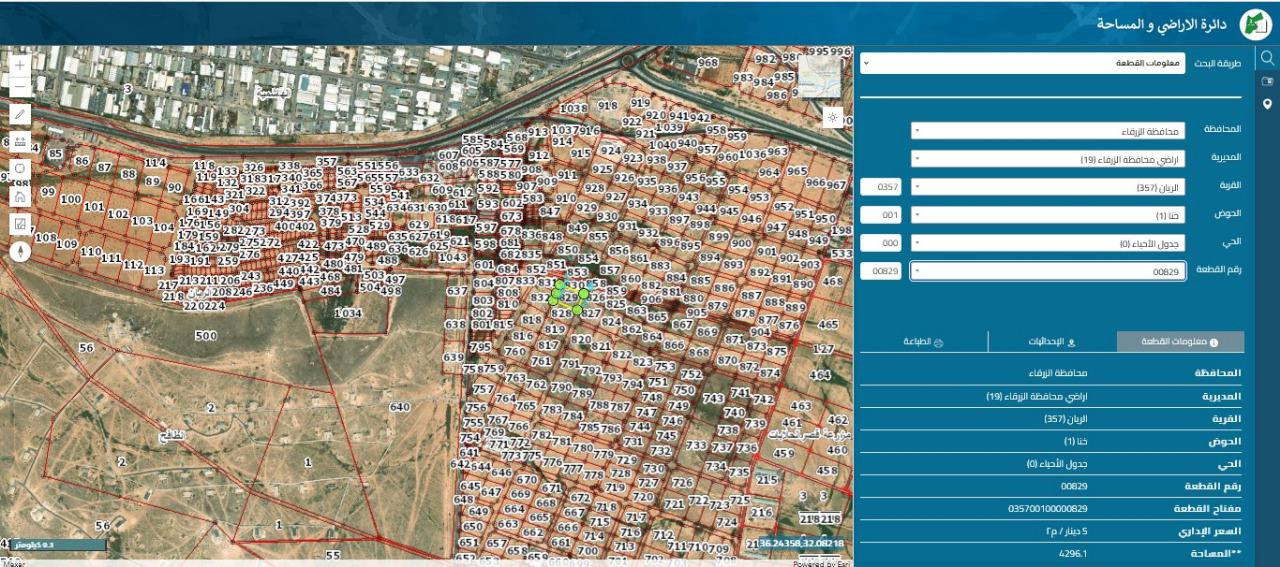Open the distance measurement ruler tool
This screenshot has width=1280, height=567.
coord(20,141)
